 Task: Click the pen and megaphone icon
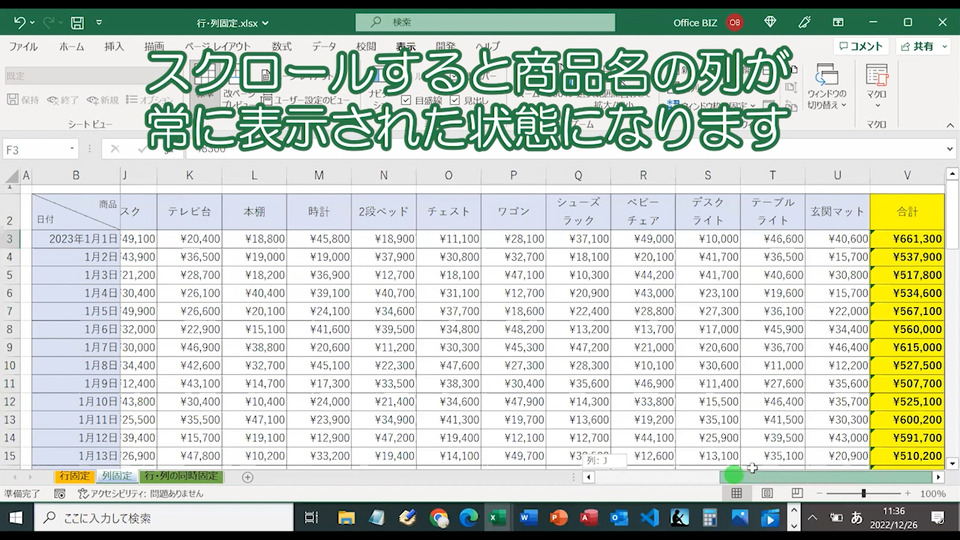coord(804,22)
